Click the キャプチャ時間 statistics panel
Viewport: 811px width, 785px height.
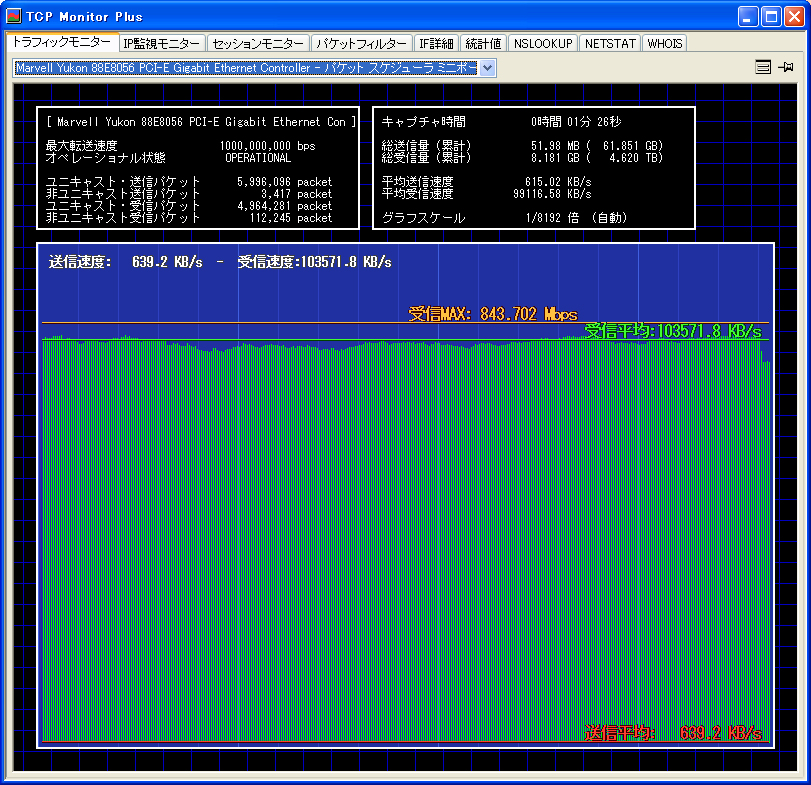point(533,168)
